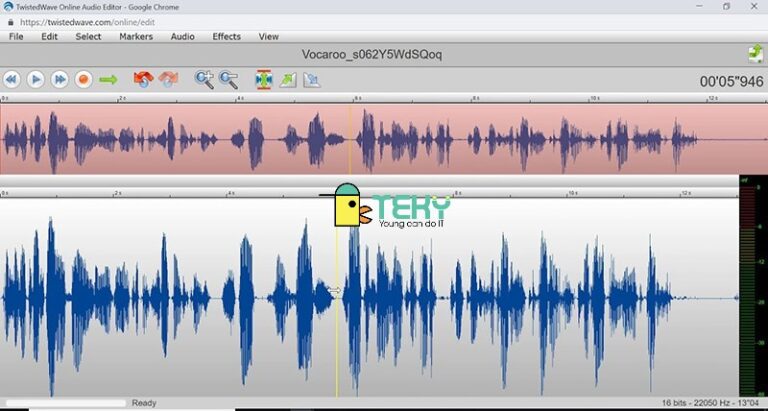This screenshot has width=768, height=411.
Task: Click the export icon beside the file name
Action: click(755, 54)
